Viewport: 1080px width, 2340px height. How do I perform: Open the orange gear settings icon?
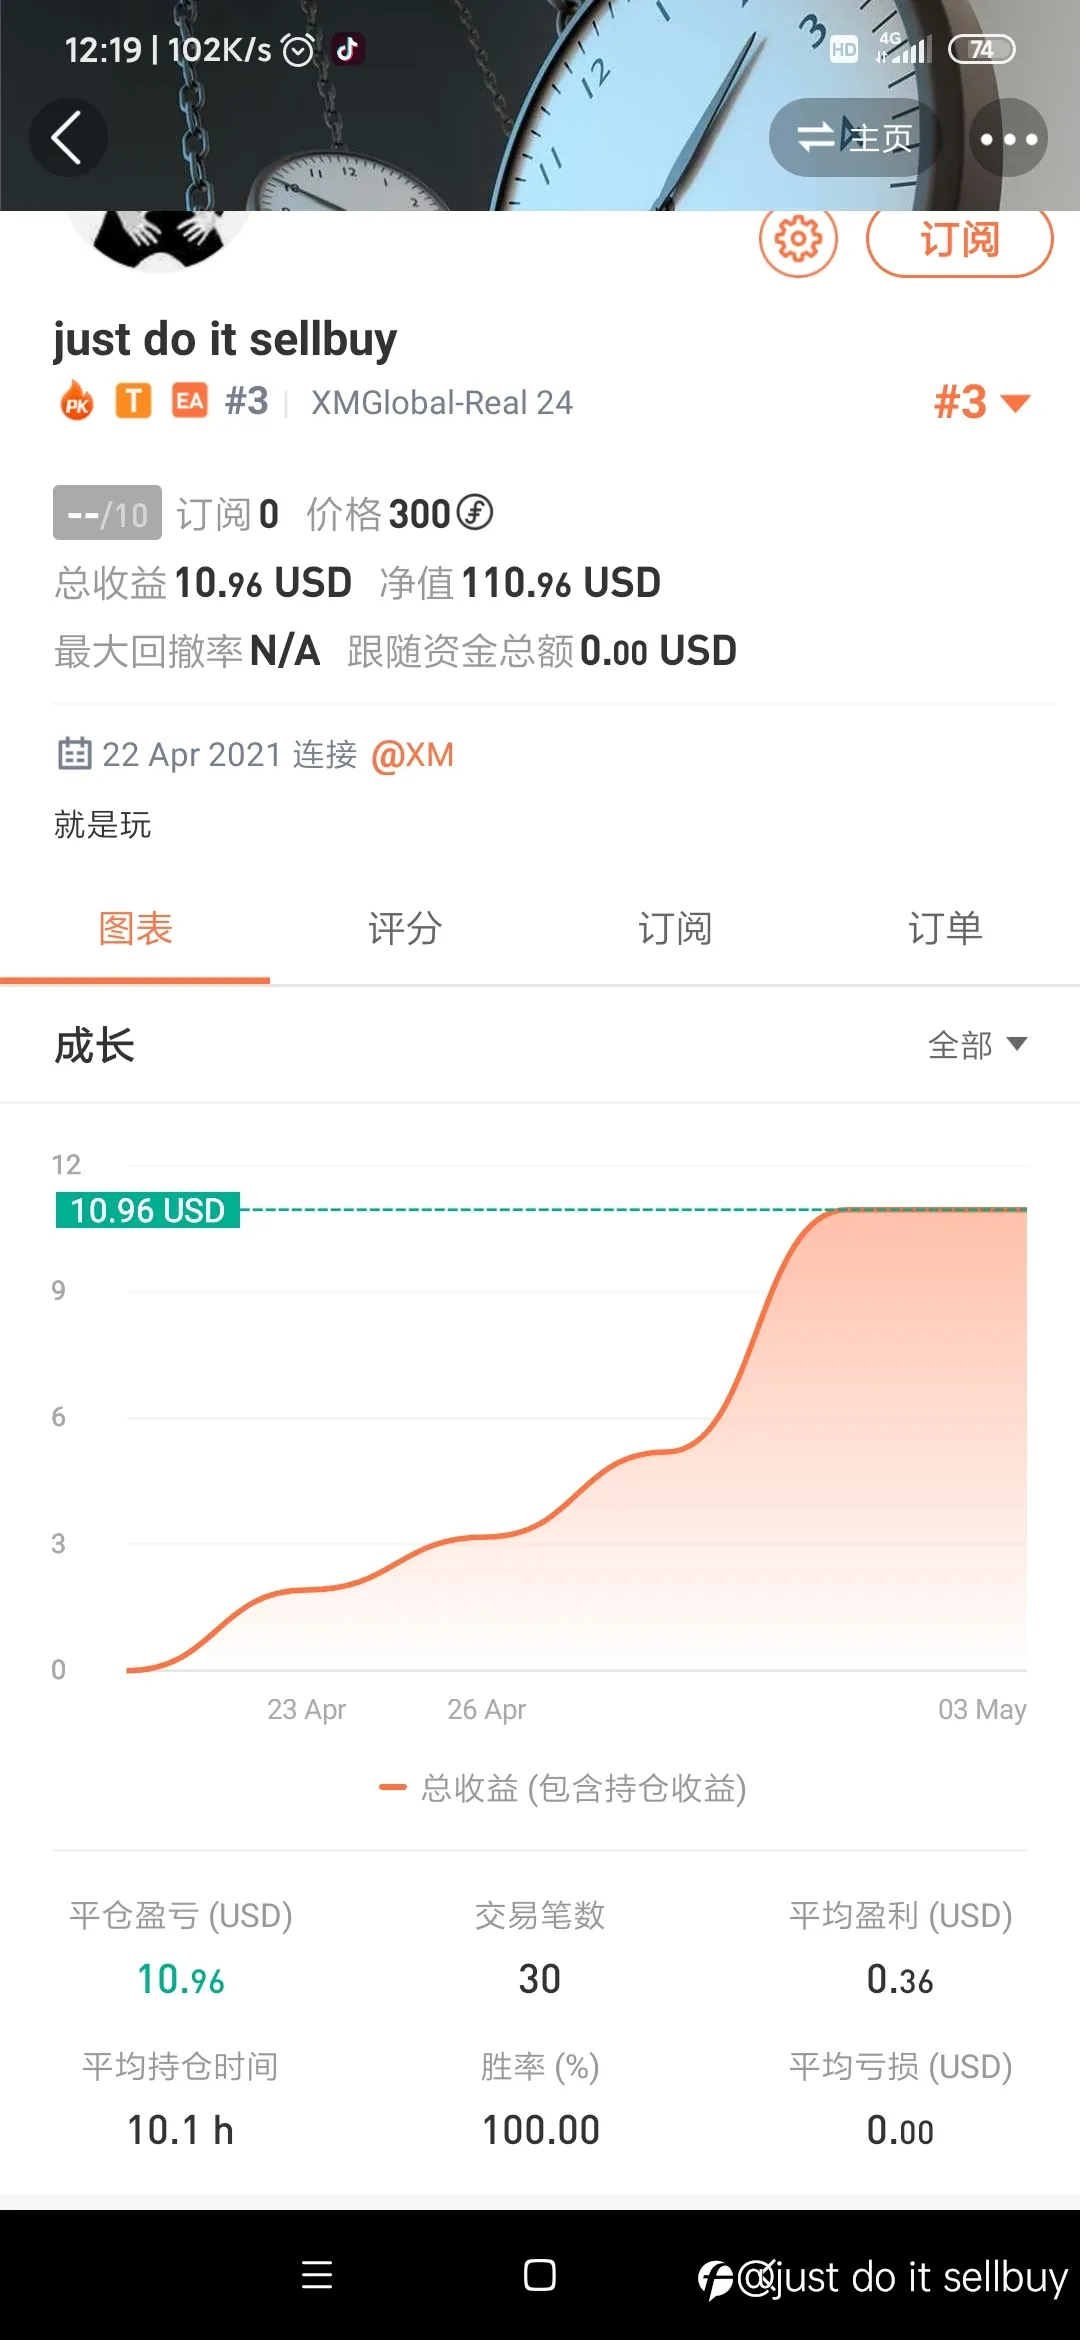tap(798, 240)
